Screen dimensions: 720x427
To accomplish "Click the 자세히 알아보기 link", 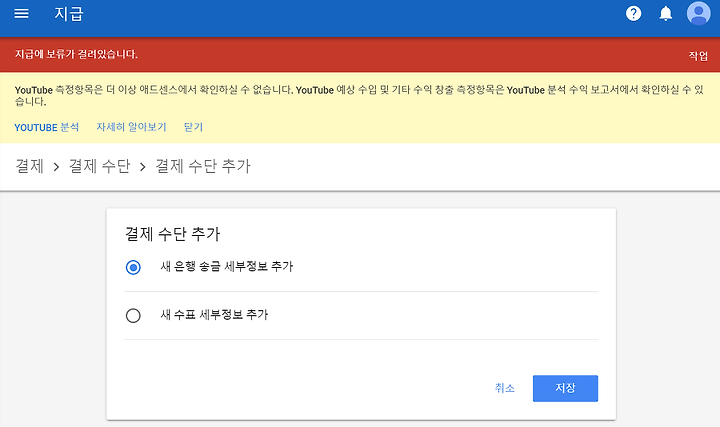I will click(x=131, y=127).
